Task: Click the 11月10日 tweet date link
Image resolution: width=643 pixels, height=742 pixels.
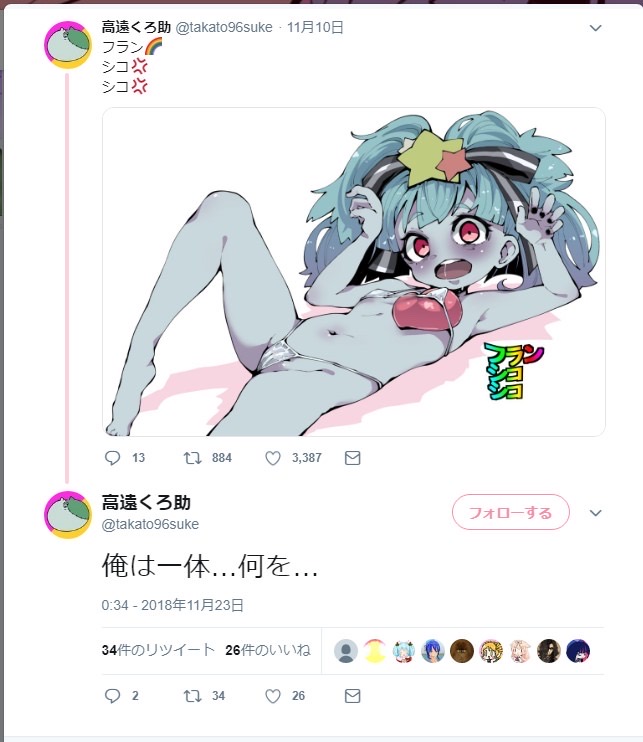Action: 315,27
